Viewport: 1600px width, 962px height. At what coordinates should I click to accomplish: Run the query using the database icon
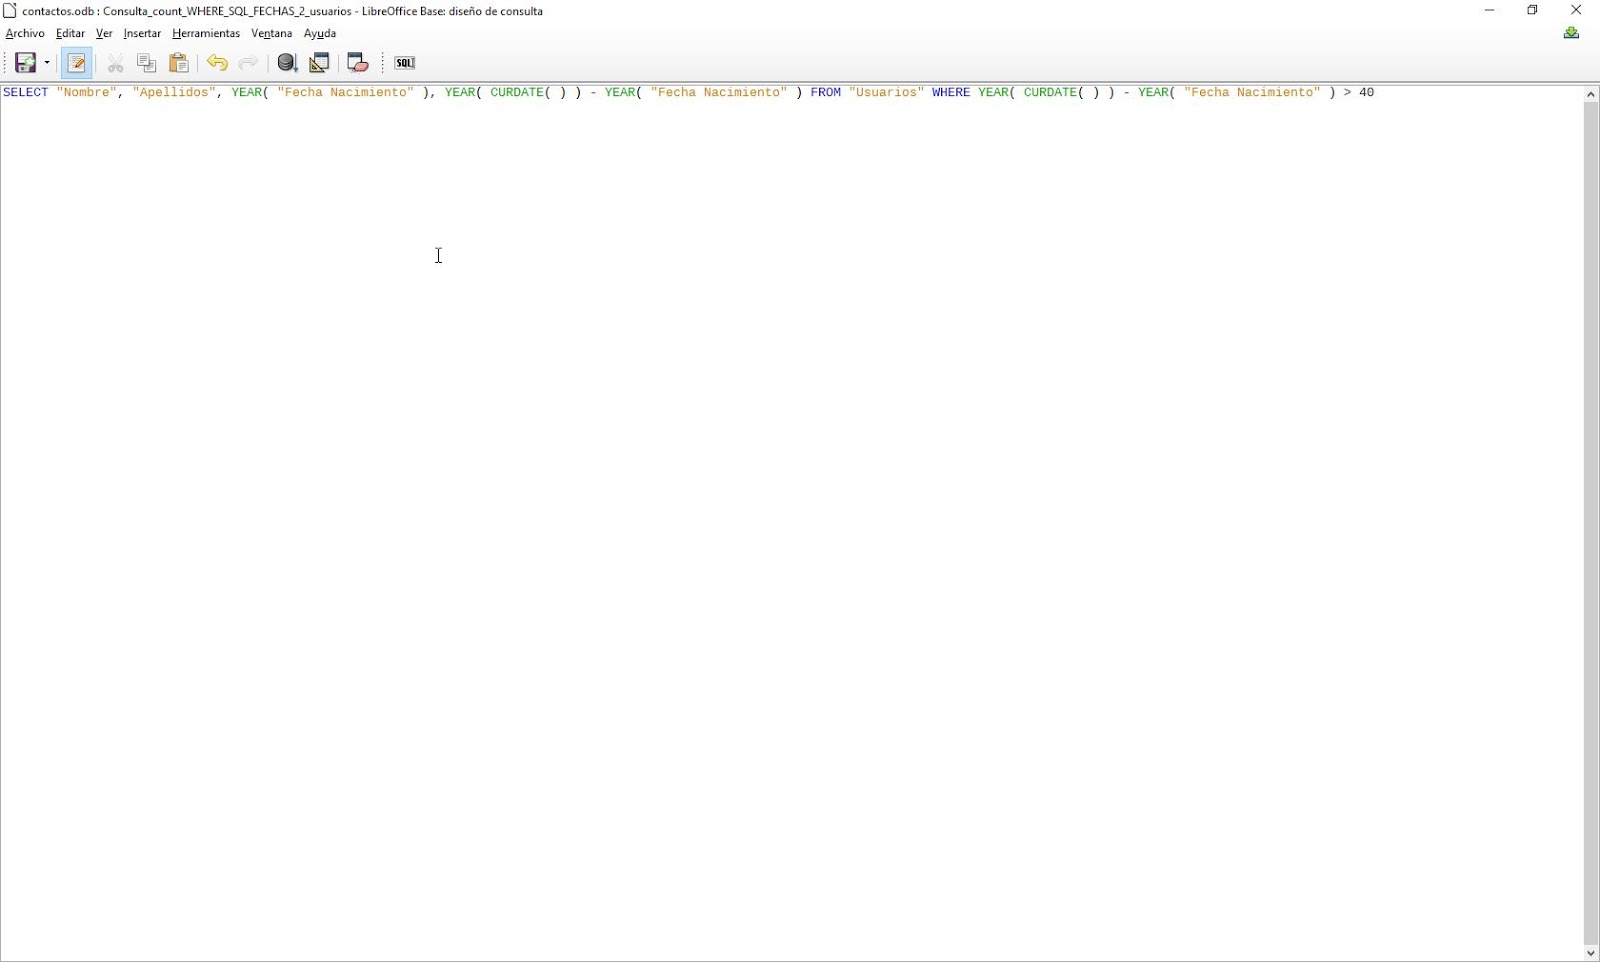coord(287,63)
